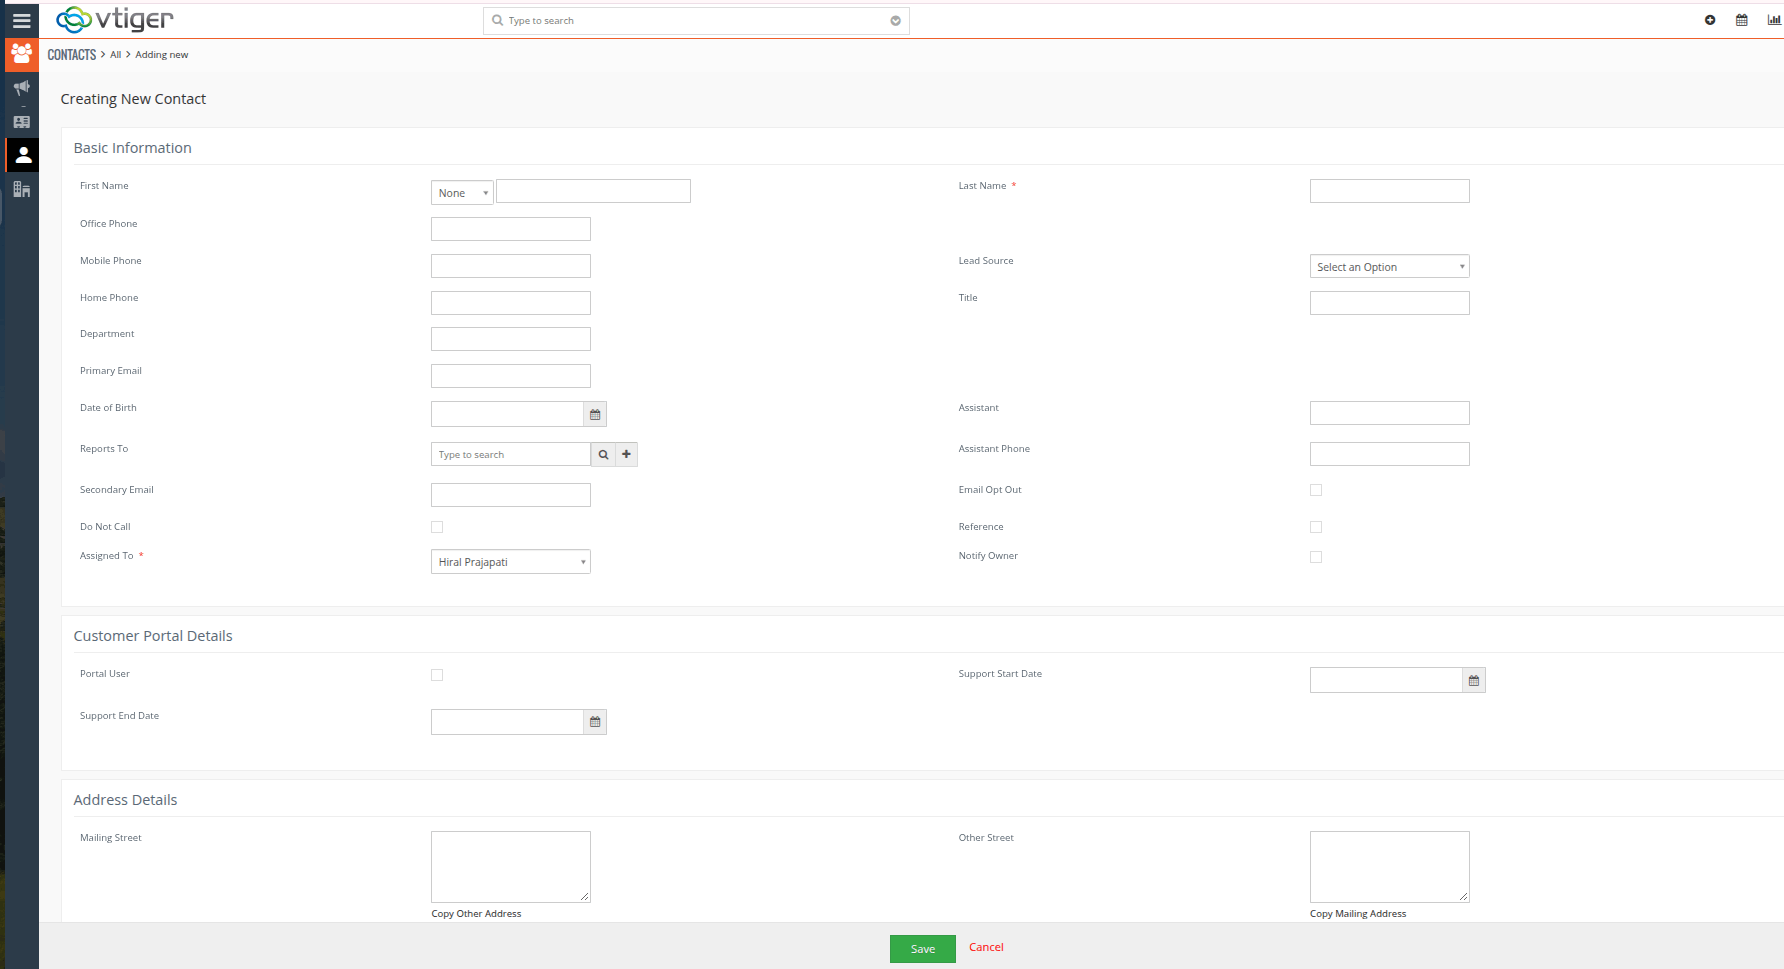Enable the Notify Owner checkbox
This screenshot has height=969, width=1784.
coord(1316,557)
